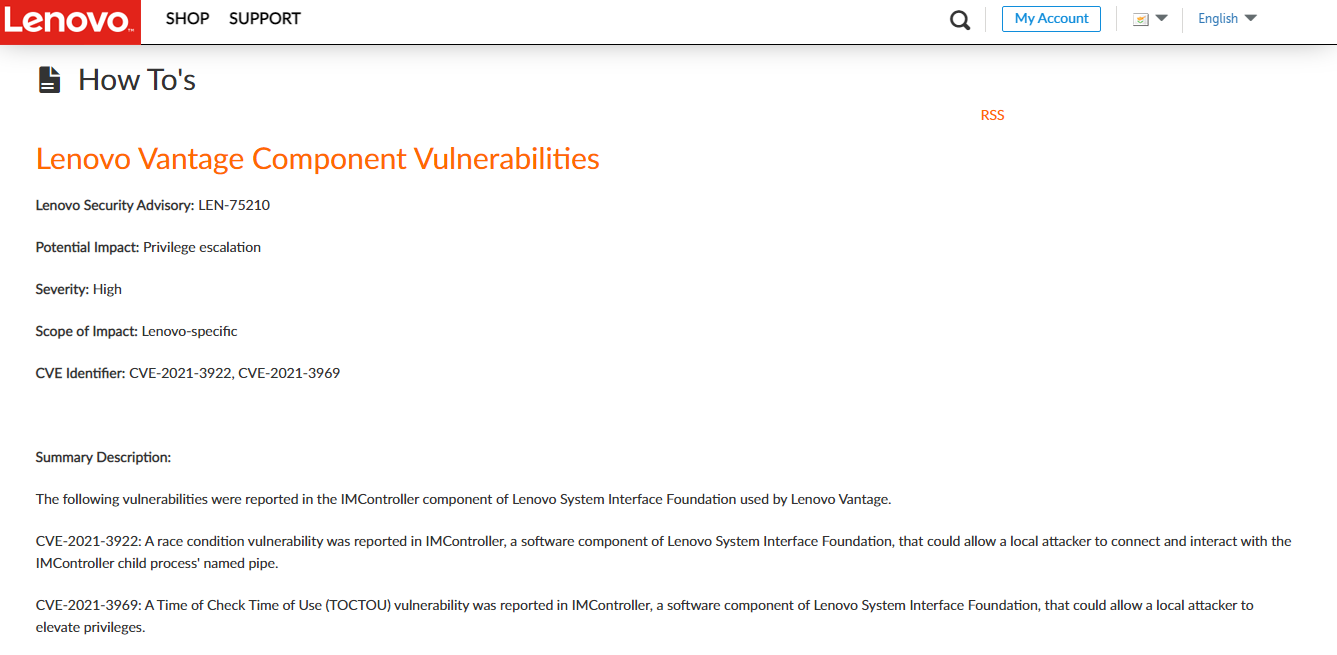Open the search magnifier icon

point(960,20)
